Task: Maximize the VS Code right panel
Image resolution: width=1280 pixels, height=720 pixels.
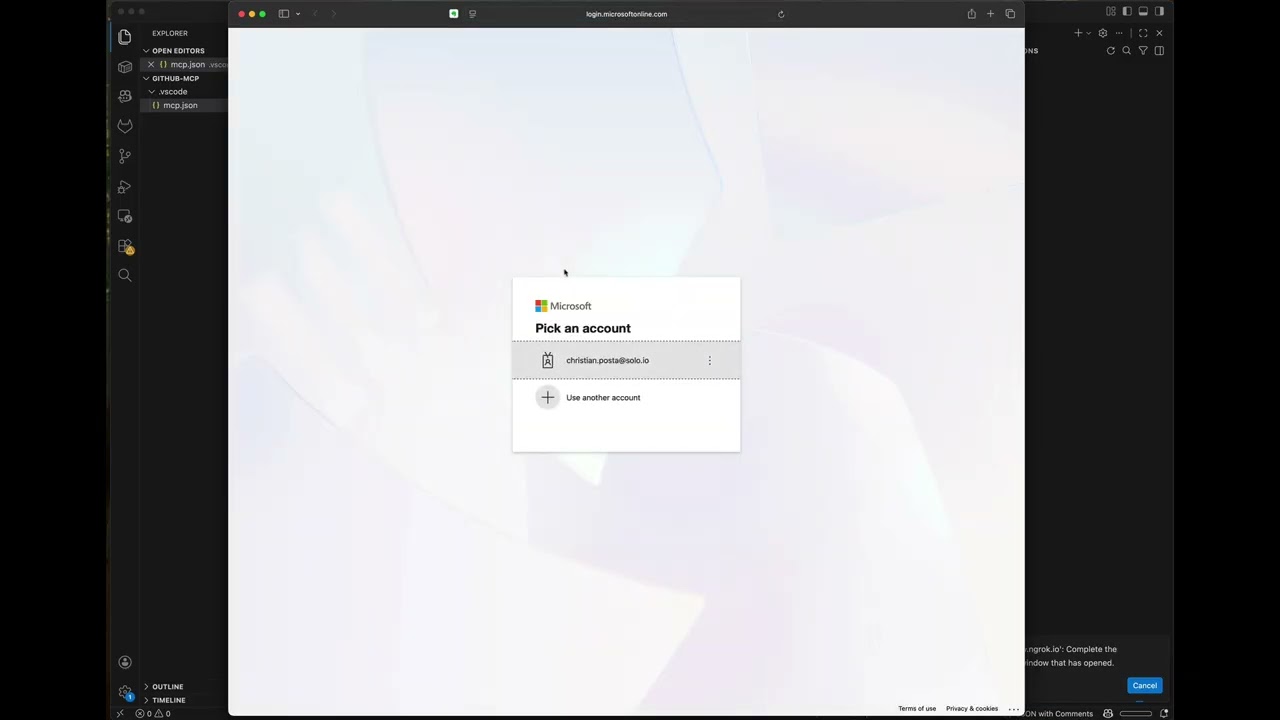Action: pyautogui.click(x=1143, y=33)
